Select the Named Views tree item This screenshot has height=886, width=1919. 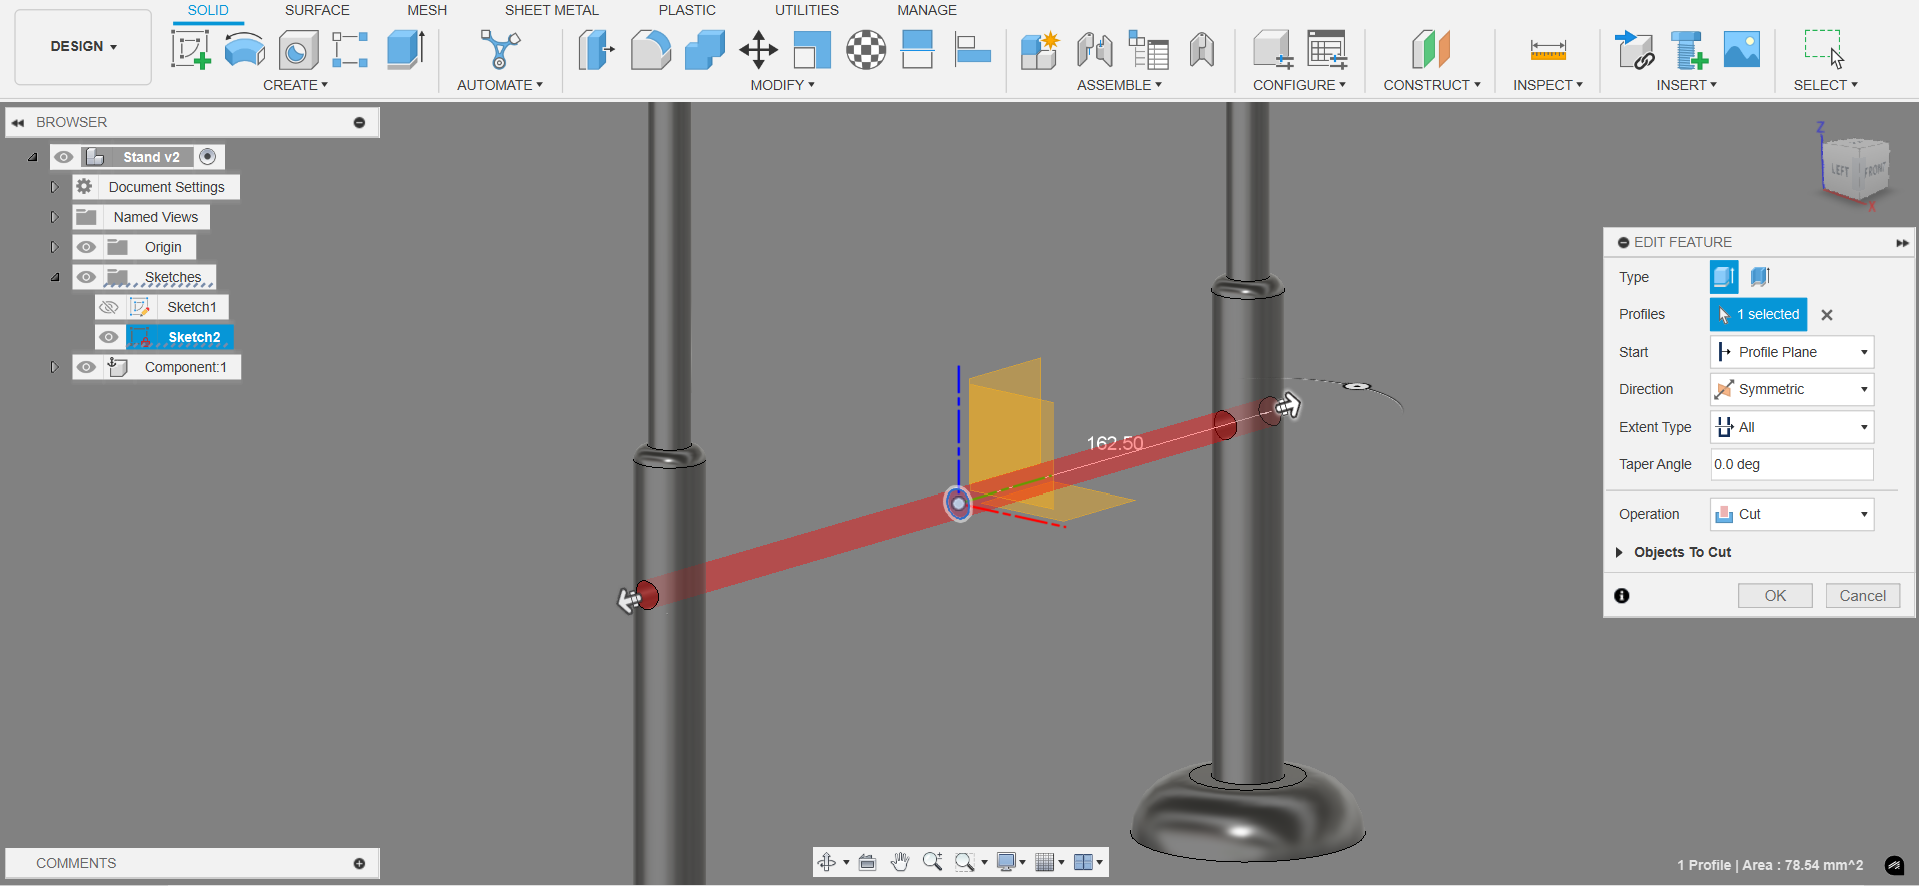tap(155, 217)
